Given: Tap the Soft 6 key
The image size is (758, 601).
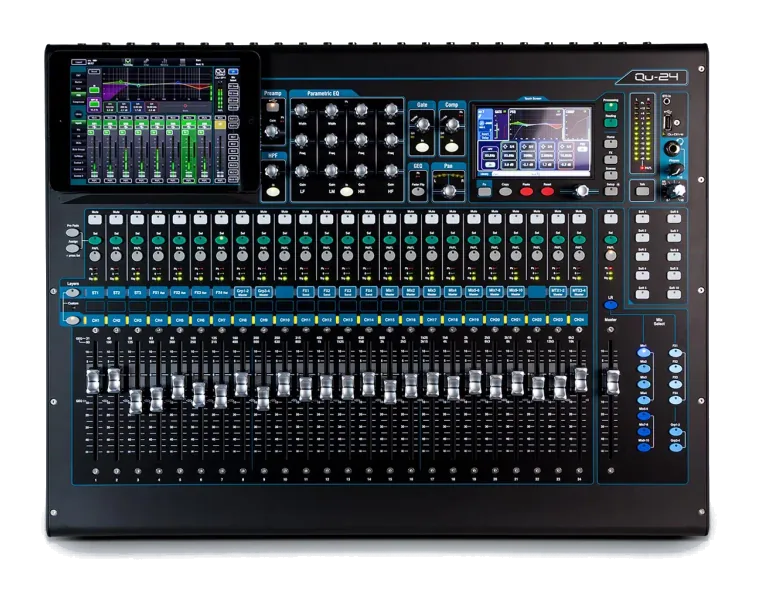Looking at the screenshot, I should click(674, 219).
